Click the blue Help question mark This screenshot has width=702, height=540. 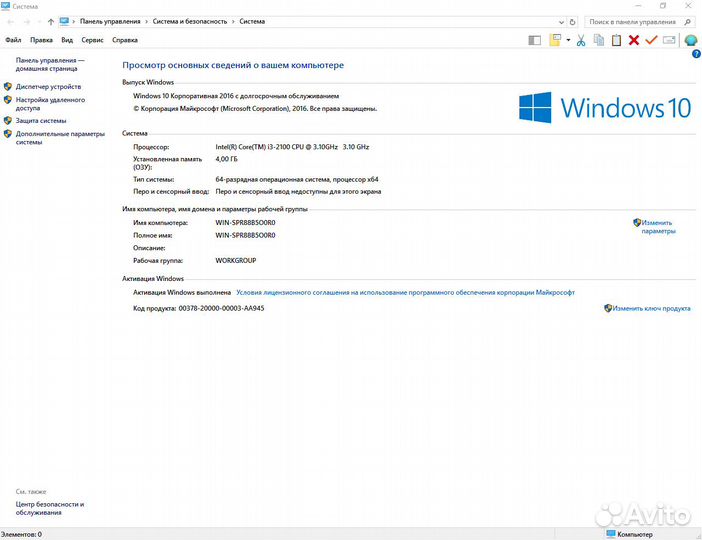(x=696, y=54)
